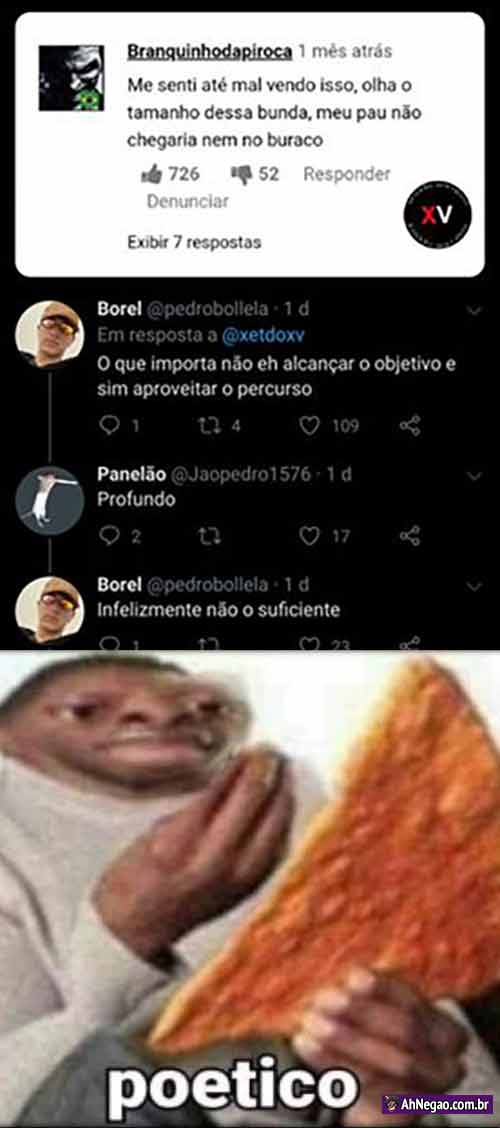Open Panelão's profile avatar
Image resolution: width=500 pixels, height=1128 pixels.
[50, 501]
